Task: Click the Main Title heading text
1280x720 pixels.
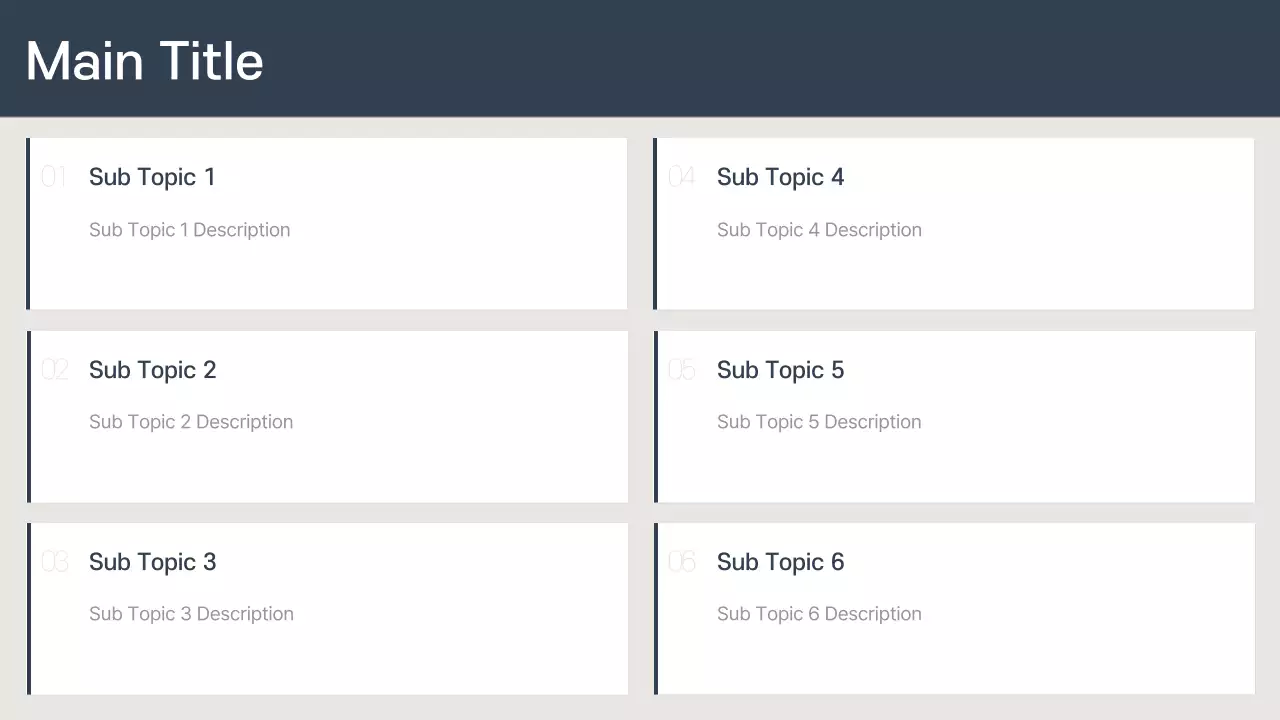Action: pyautogui.click(x=144, y=61)
